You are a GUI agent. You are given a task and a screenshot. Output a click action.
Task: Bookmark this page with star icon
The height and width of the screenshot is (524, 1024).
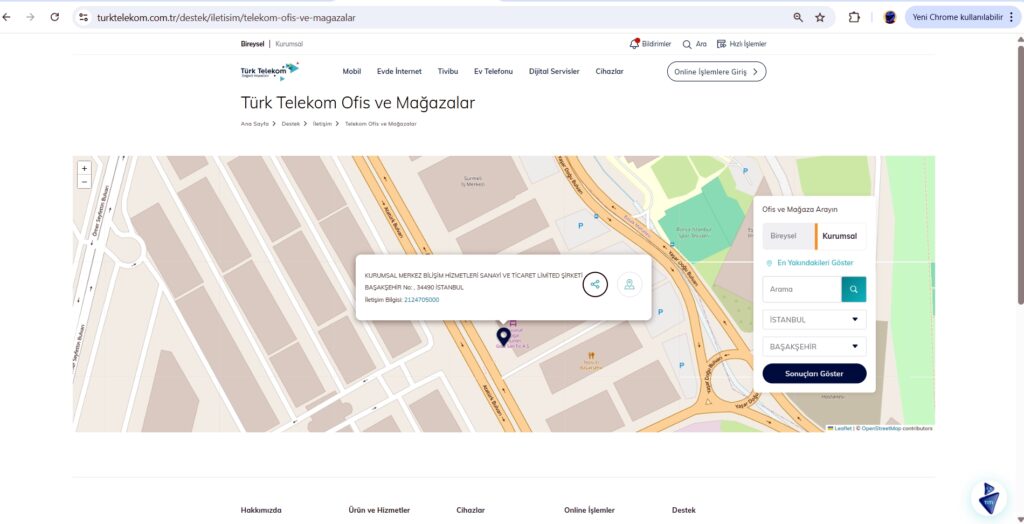(x=820, y=17)
